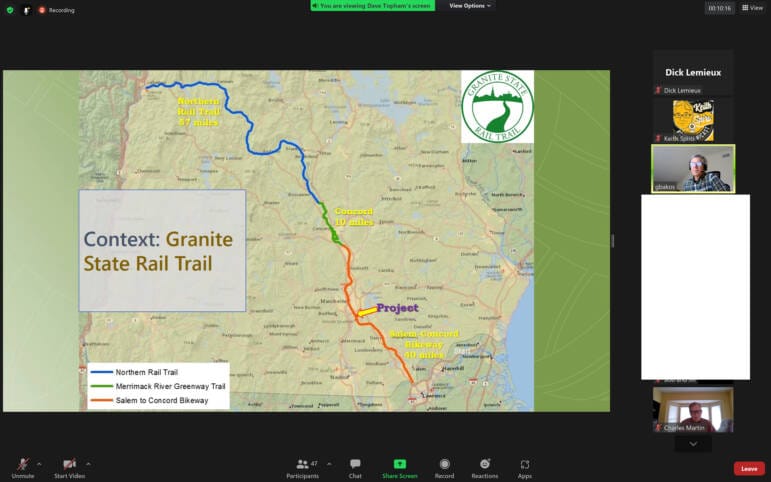Click the Start Video camera icon
The height and width of the screenshot is (482, 771).
tap(69, 464)
